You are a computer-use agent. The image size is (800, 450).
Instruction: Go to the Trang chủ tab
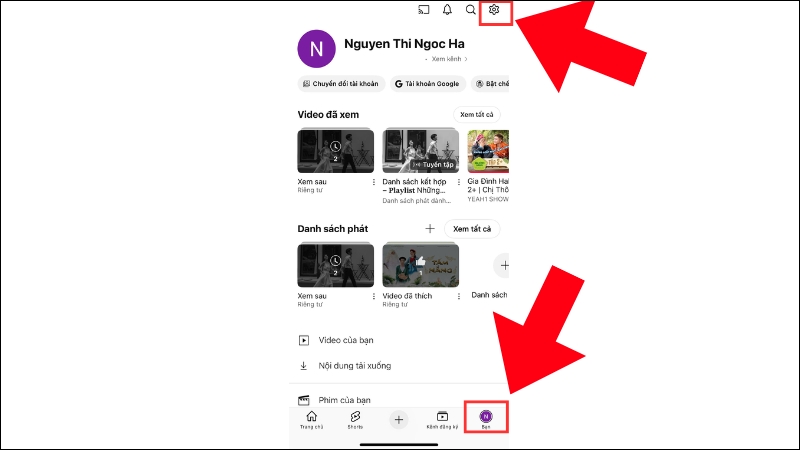coord(311,419)
